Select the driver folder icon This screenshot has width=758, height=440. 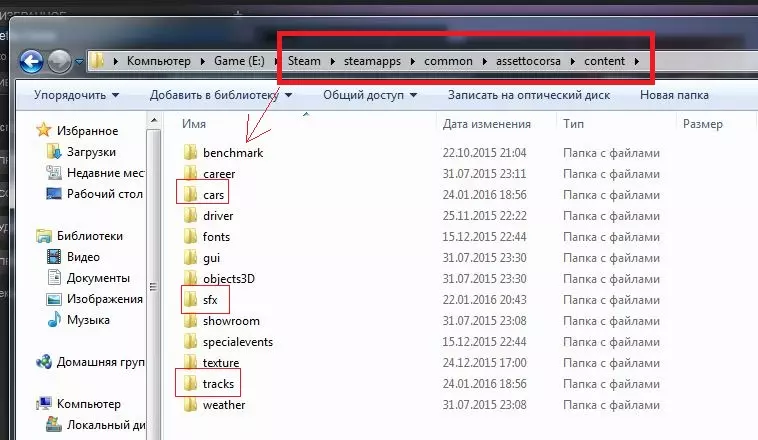click(190, 215)
